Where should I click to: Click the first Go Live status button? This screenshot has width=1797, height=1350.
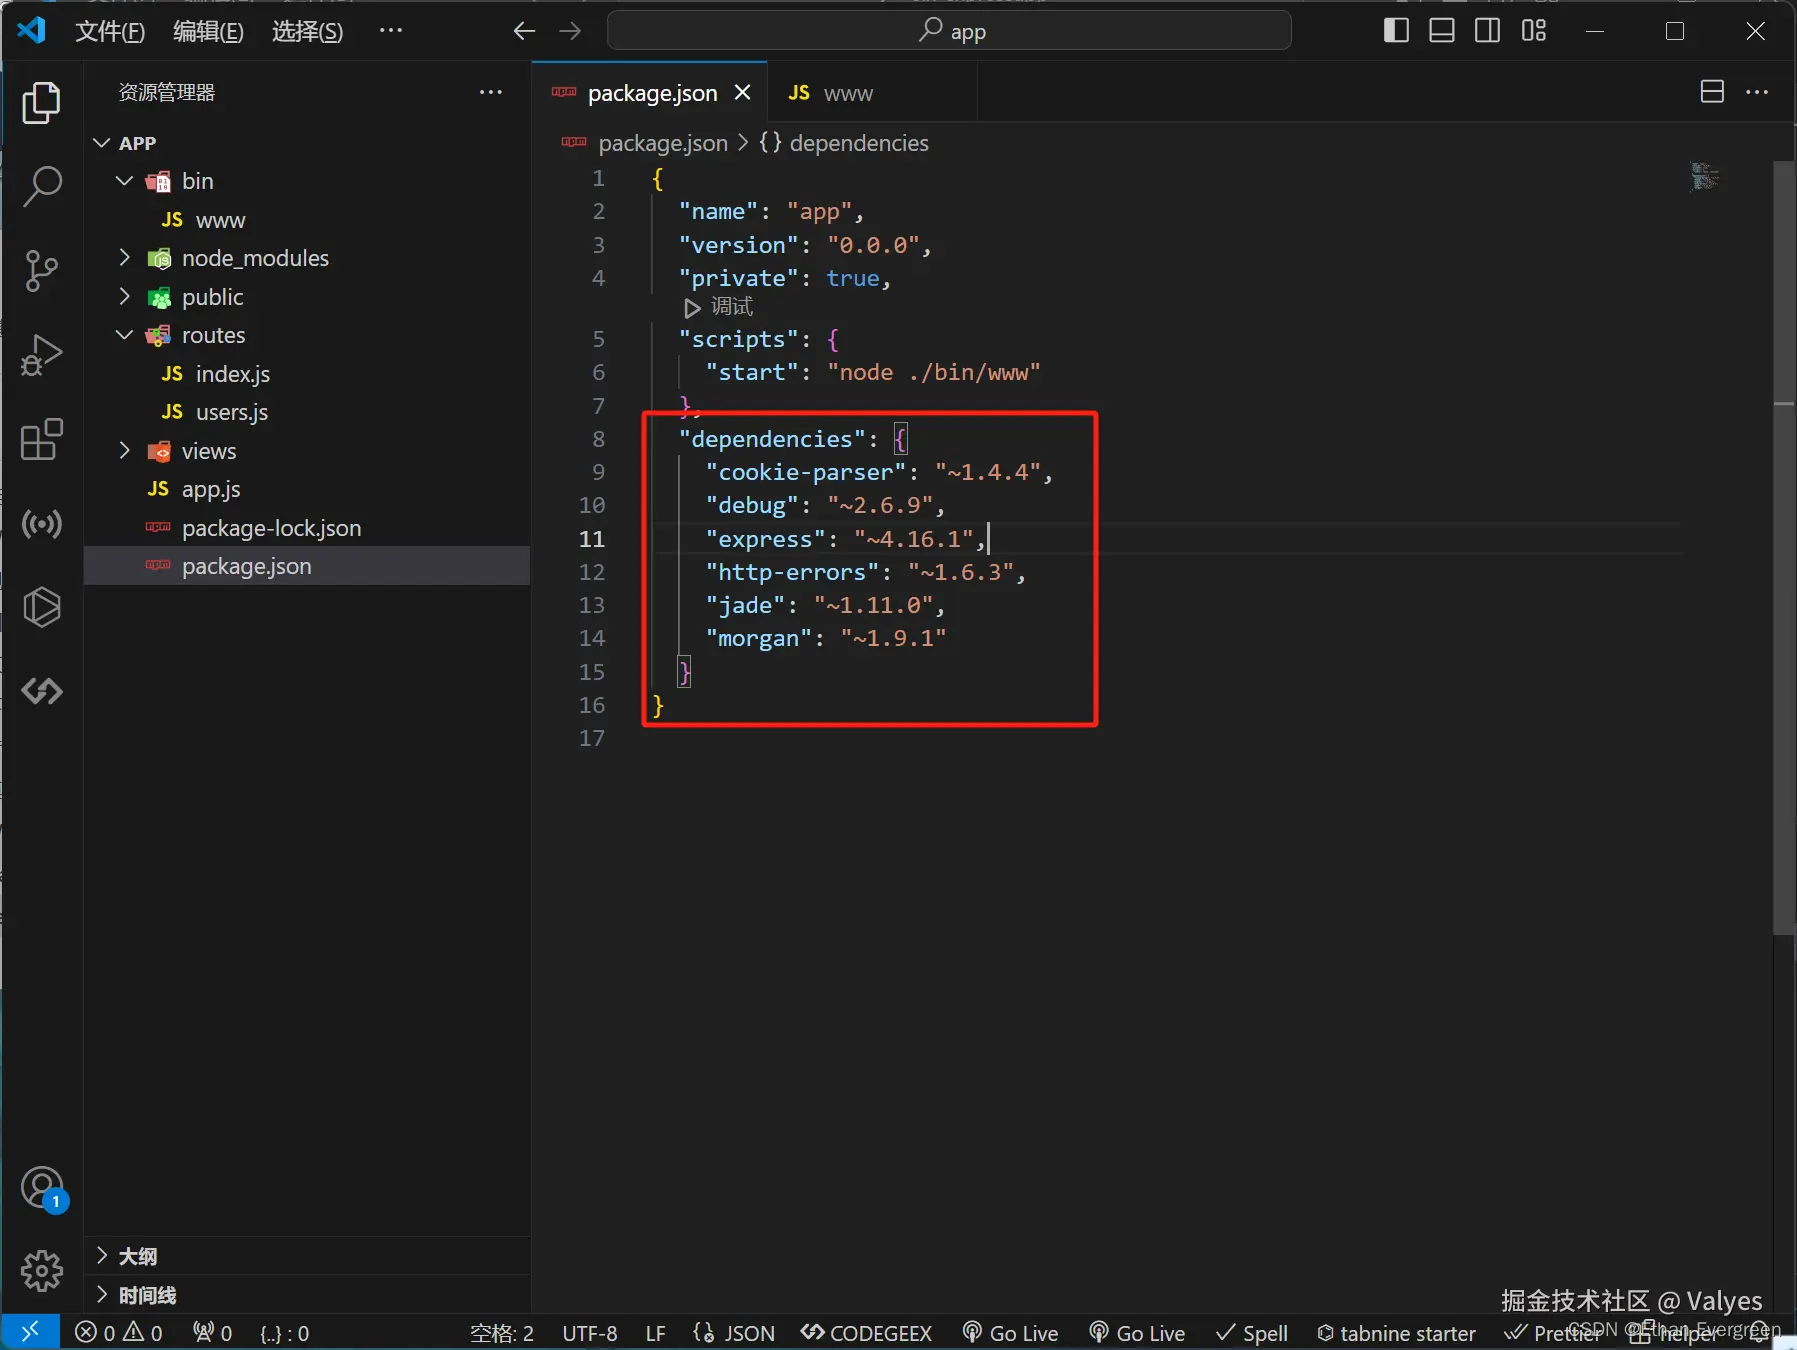1010,1333
